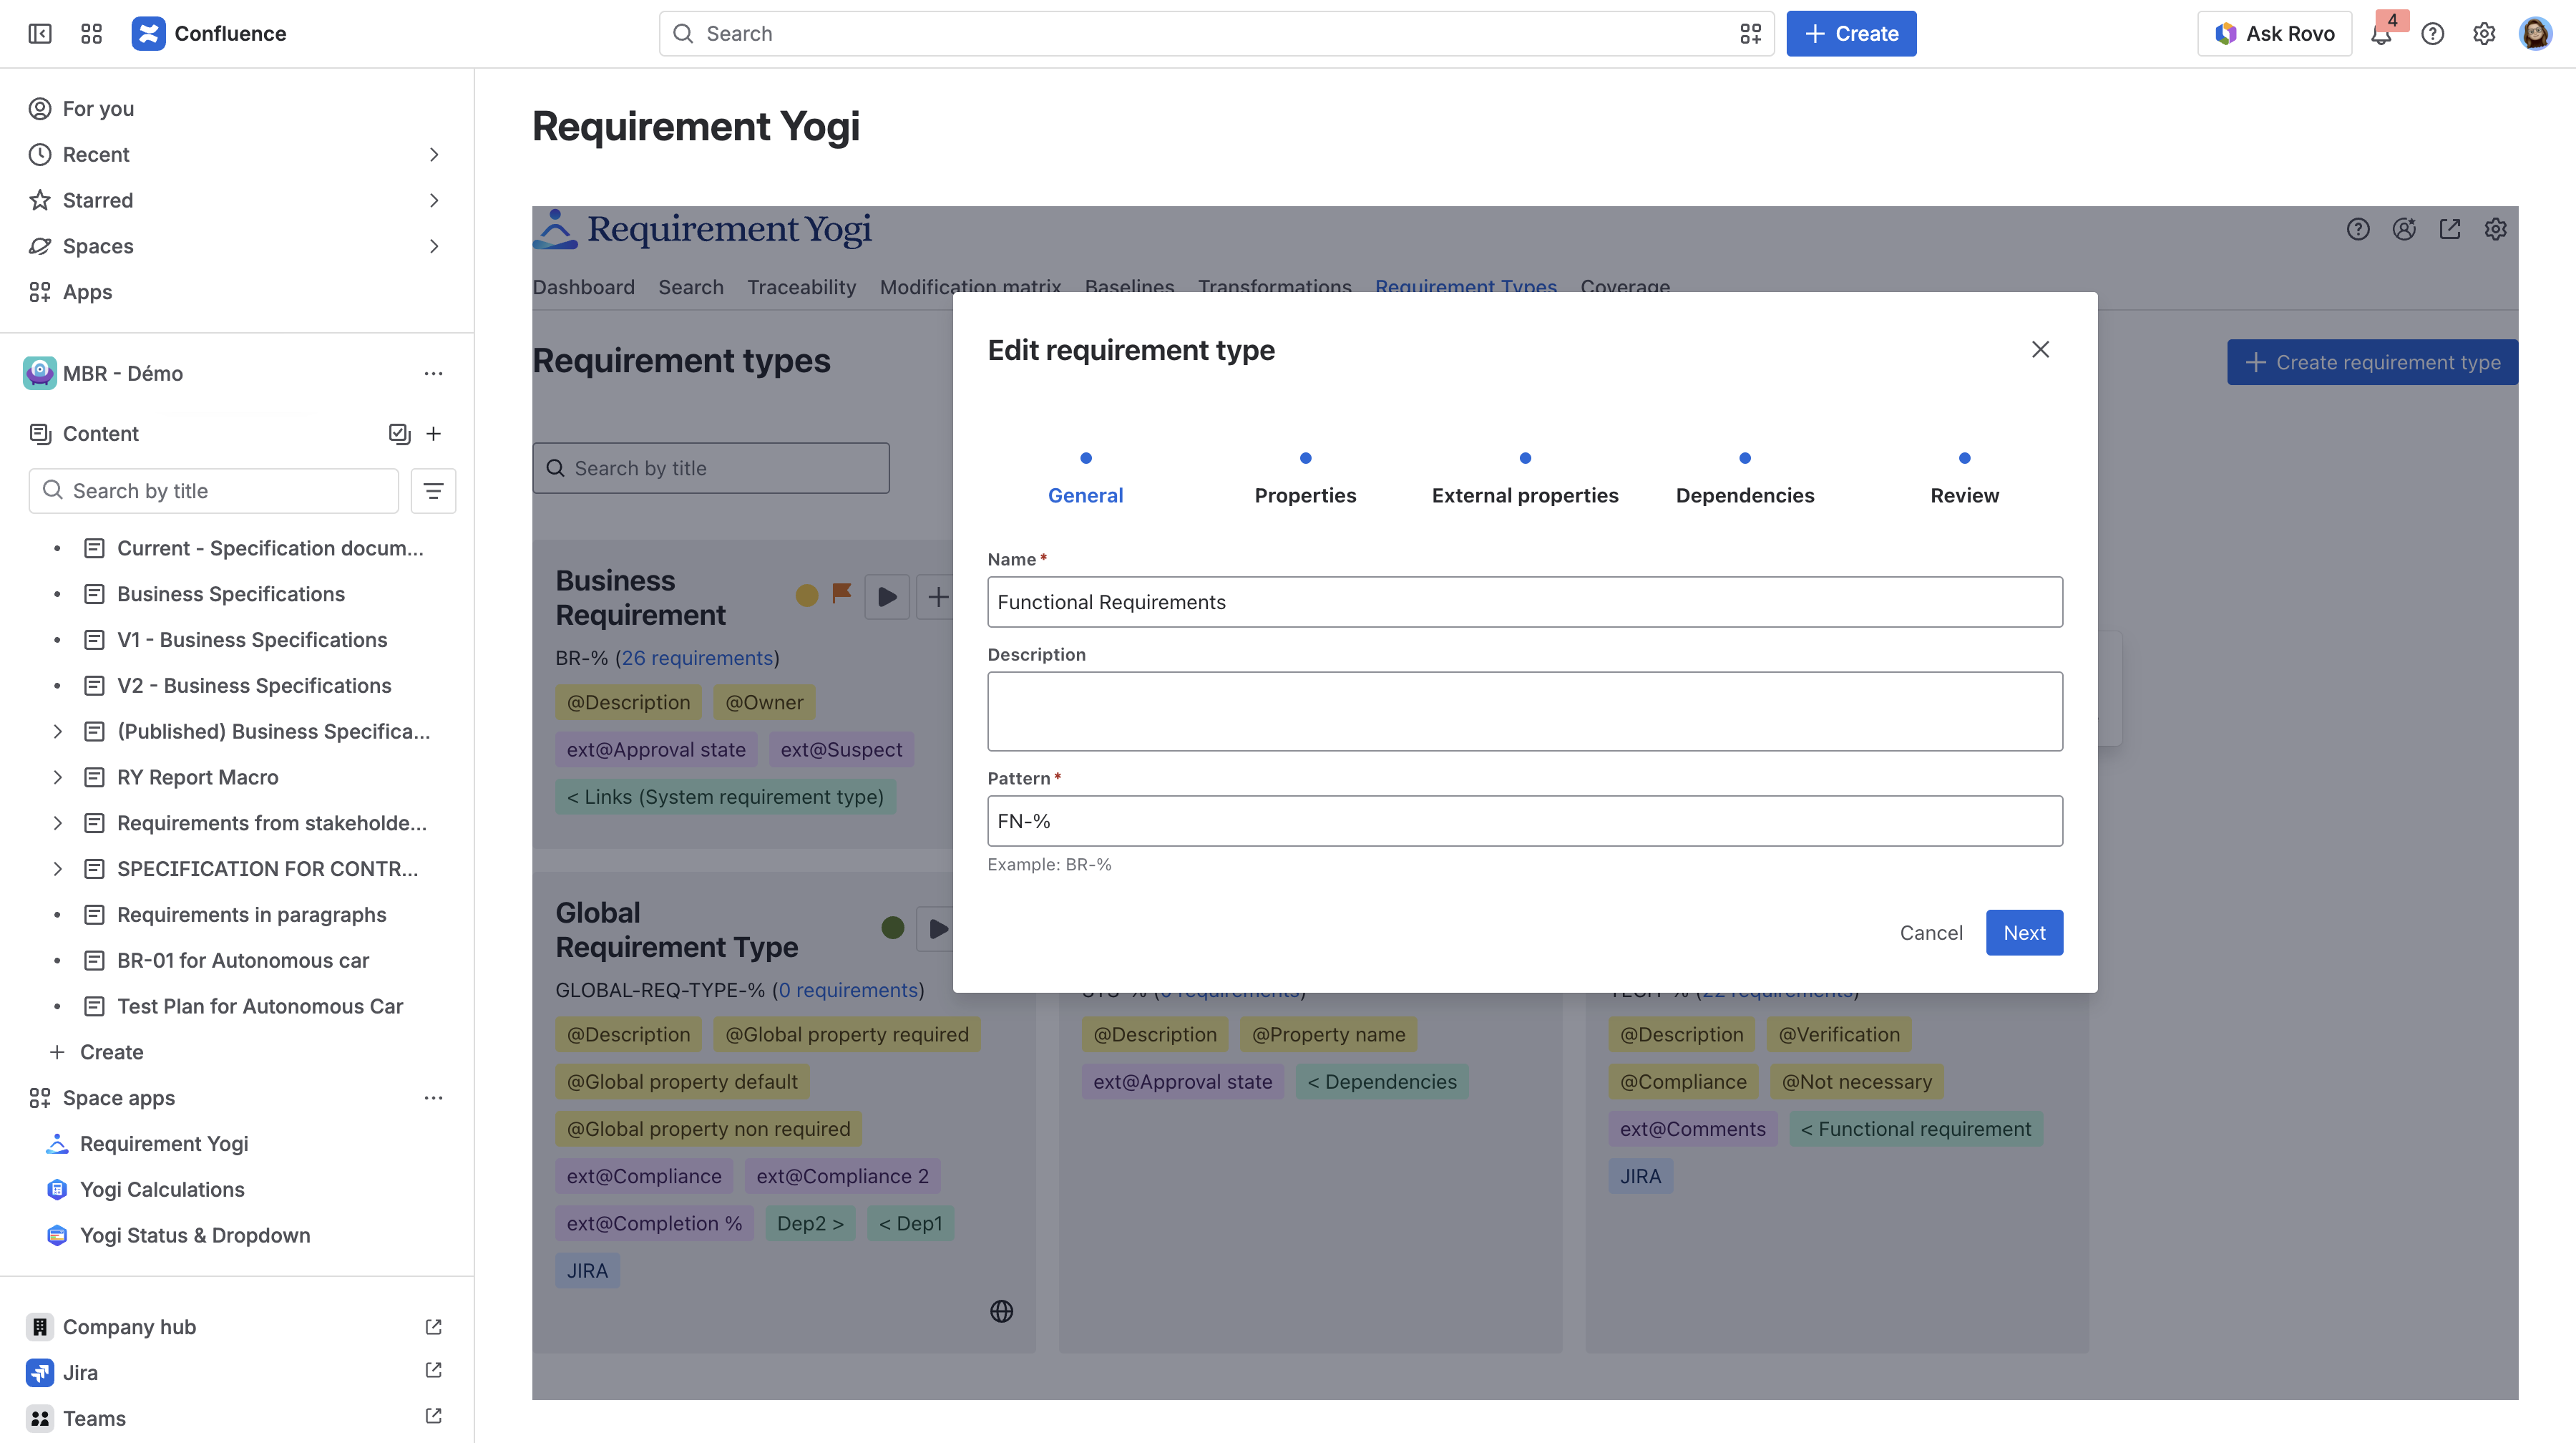Go to the Properties step
Screen dimensions: 2576x1443
point(1305,496)
